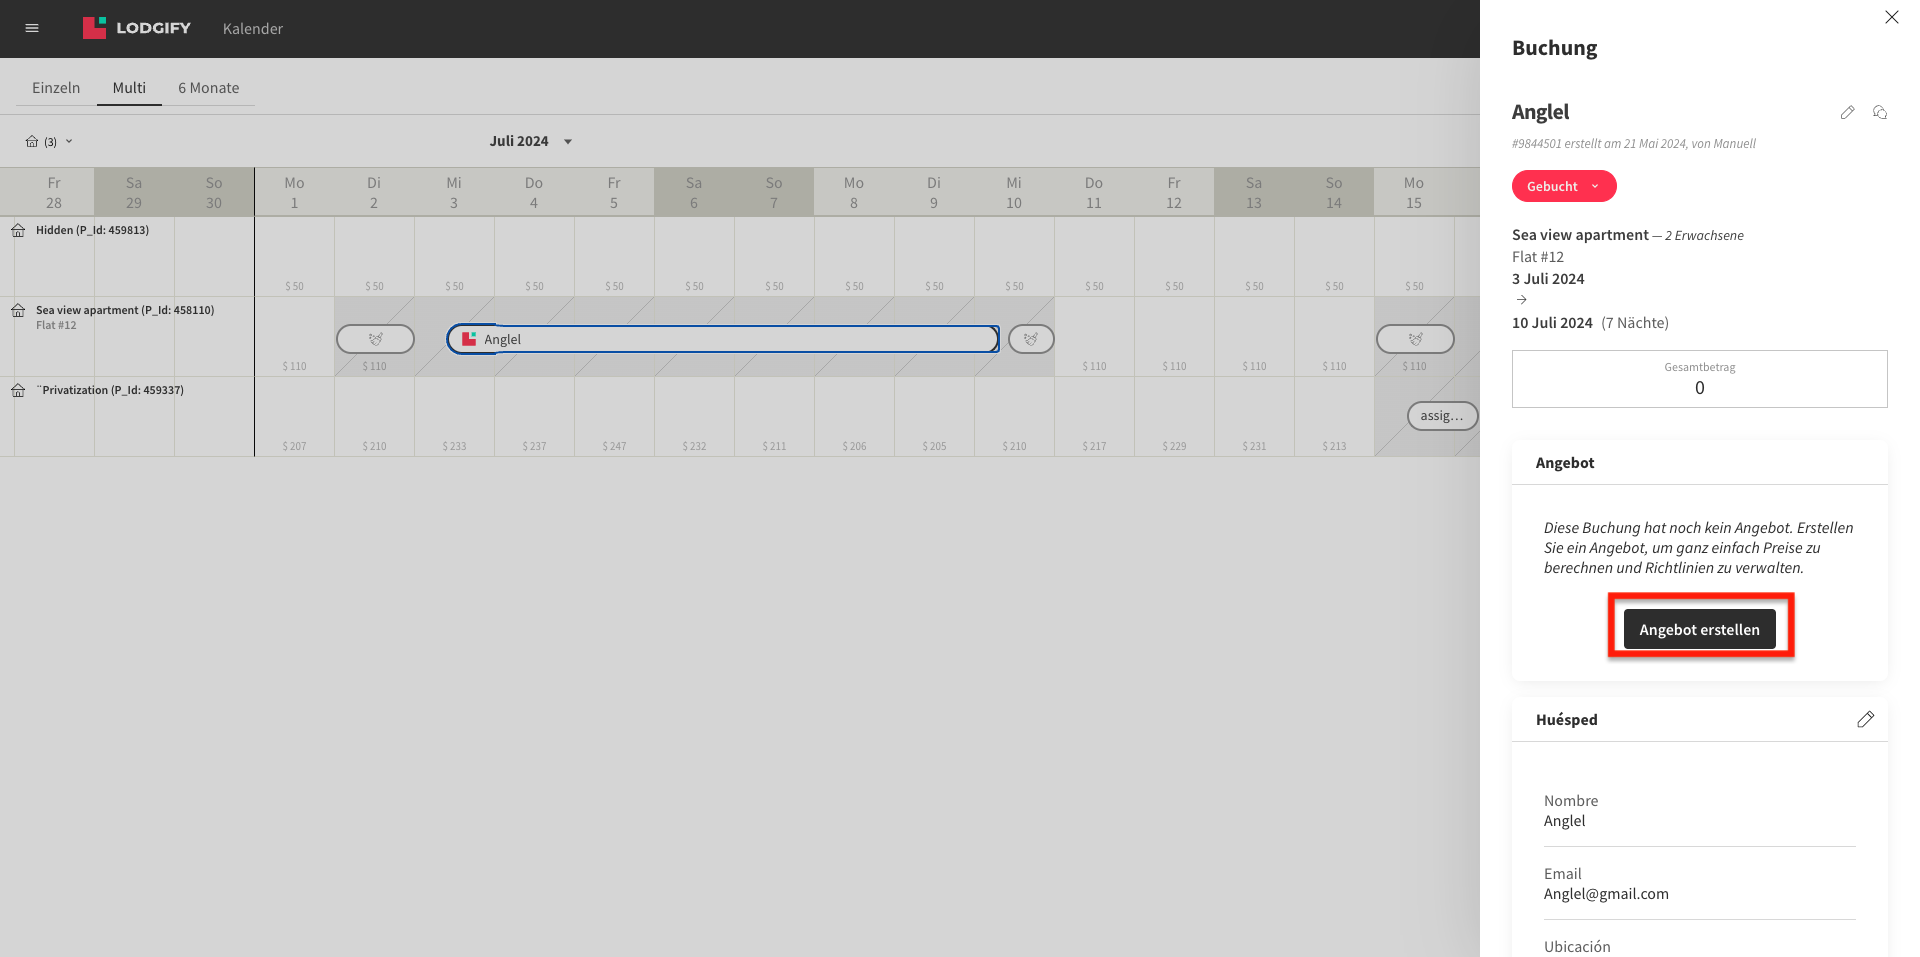The image size is (1920, 957).
Task: Click Sa 6 date header
Action: click(694, 192)
